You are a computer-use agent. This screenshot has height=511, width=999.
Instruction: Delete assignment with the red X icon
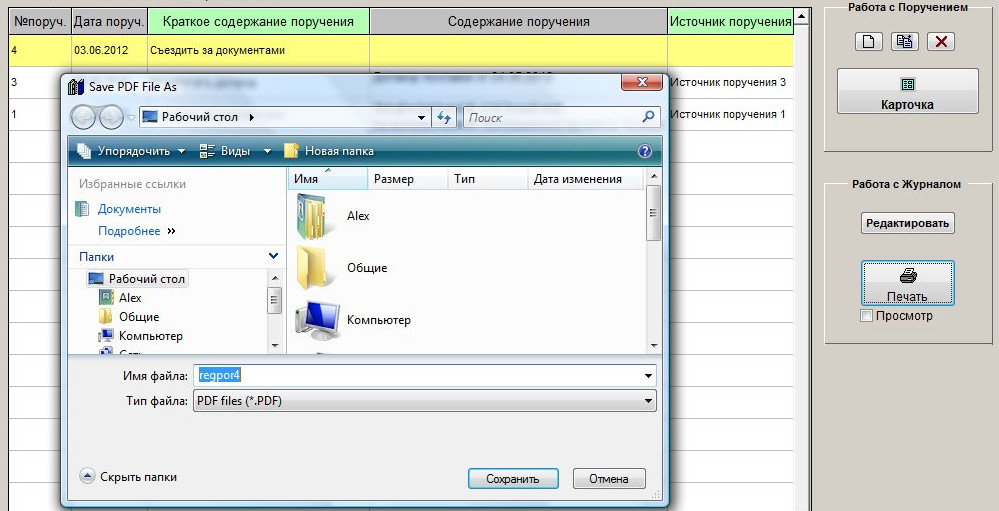(940, 41)
